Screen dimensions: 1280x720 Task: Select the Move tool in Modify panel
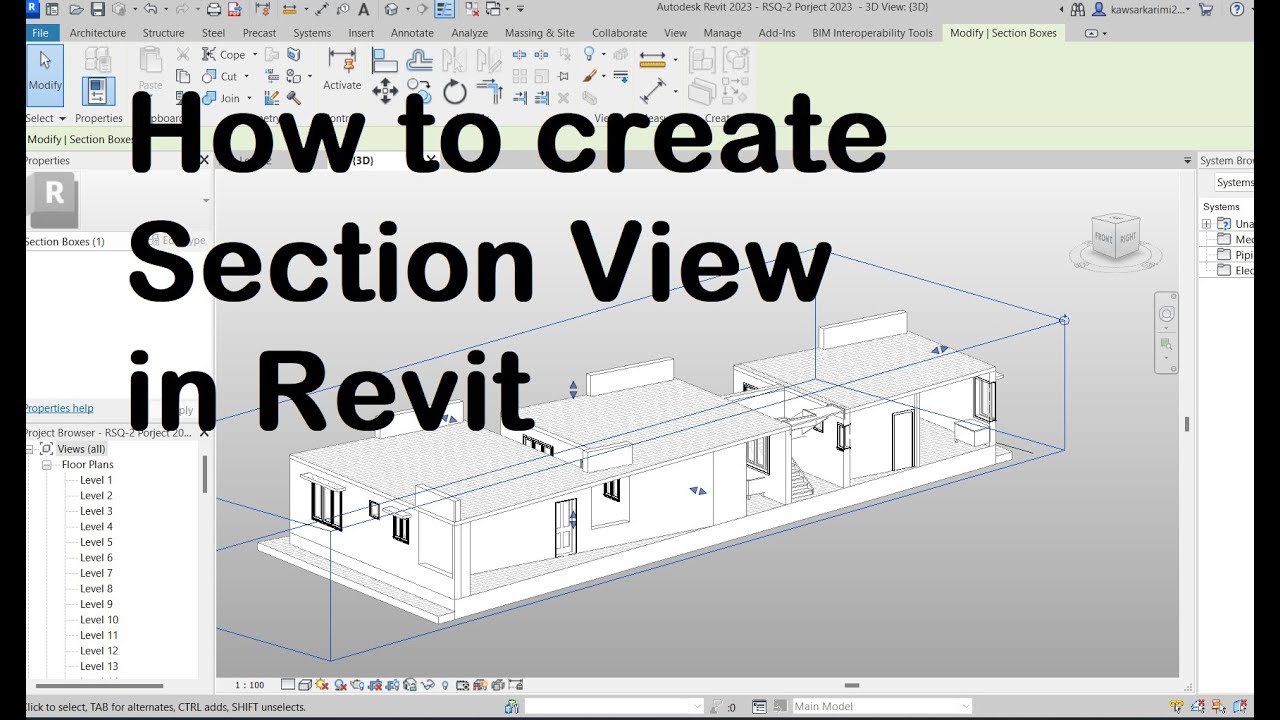pos(385,92)
